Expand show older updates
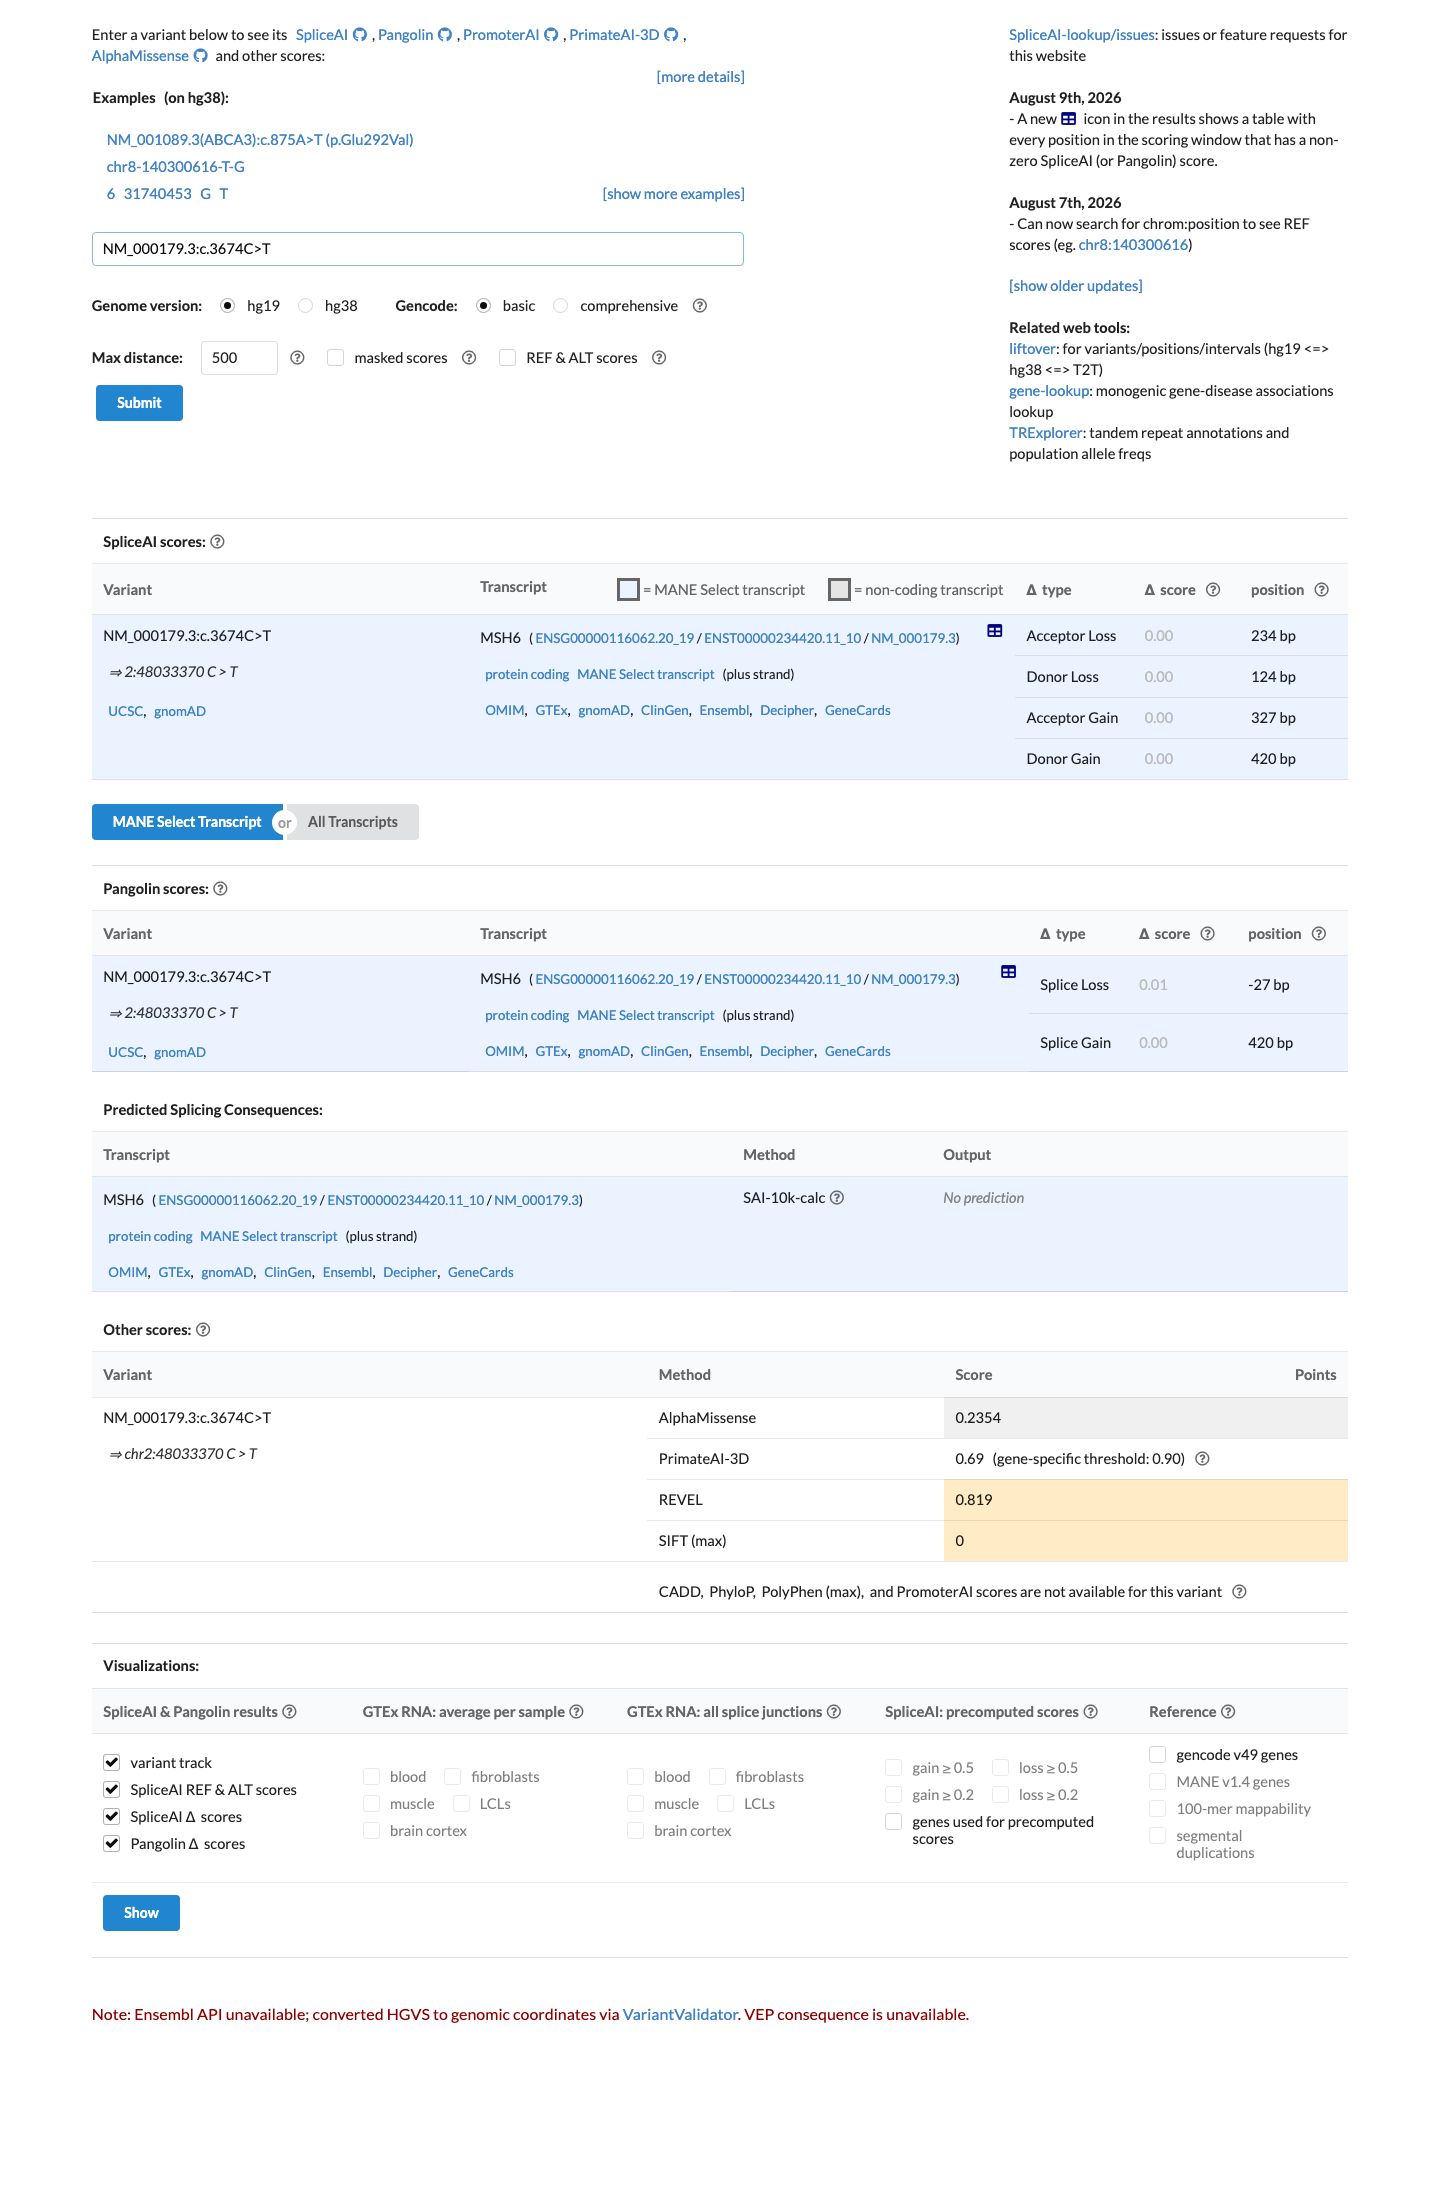The width and height of the screenshot is (1454, 2200). coord(1075,286)
